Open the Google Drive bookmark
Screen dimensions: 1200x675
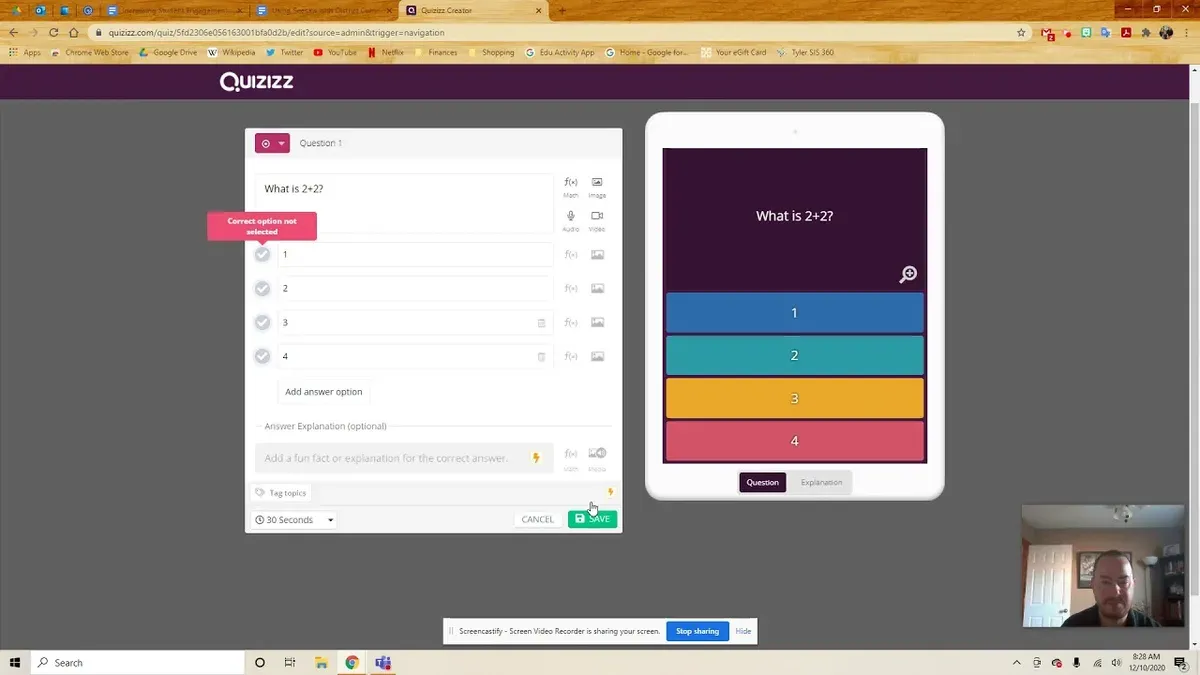click(x=168, y=52)
